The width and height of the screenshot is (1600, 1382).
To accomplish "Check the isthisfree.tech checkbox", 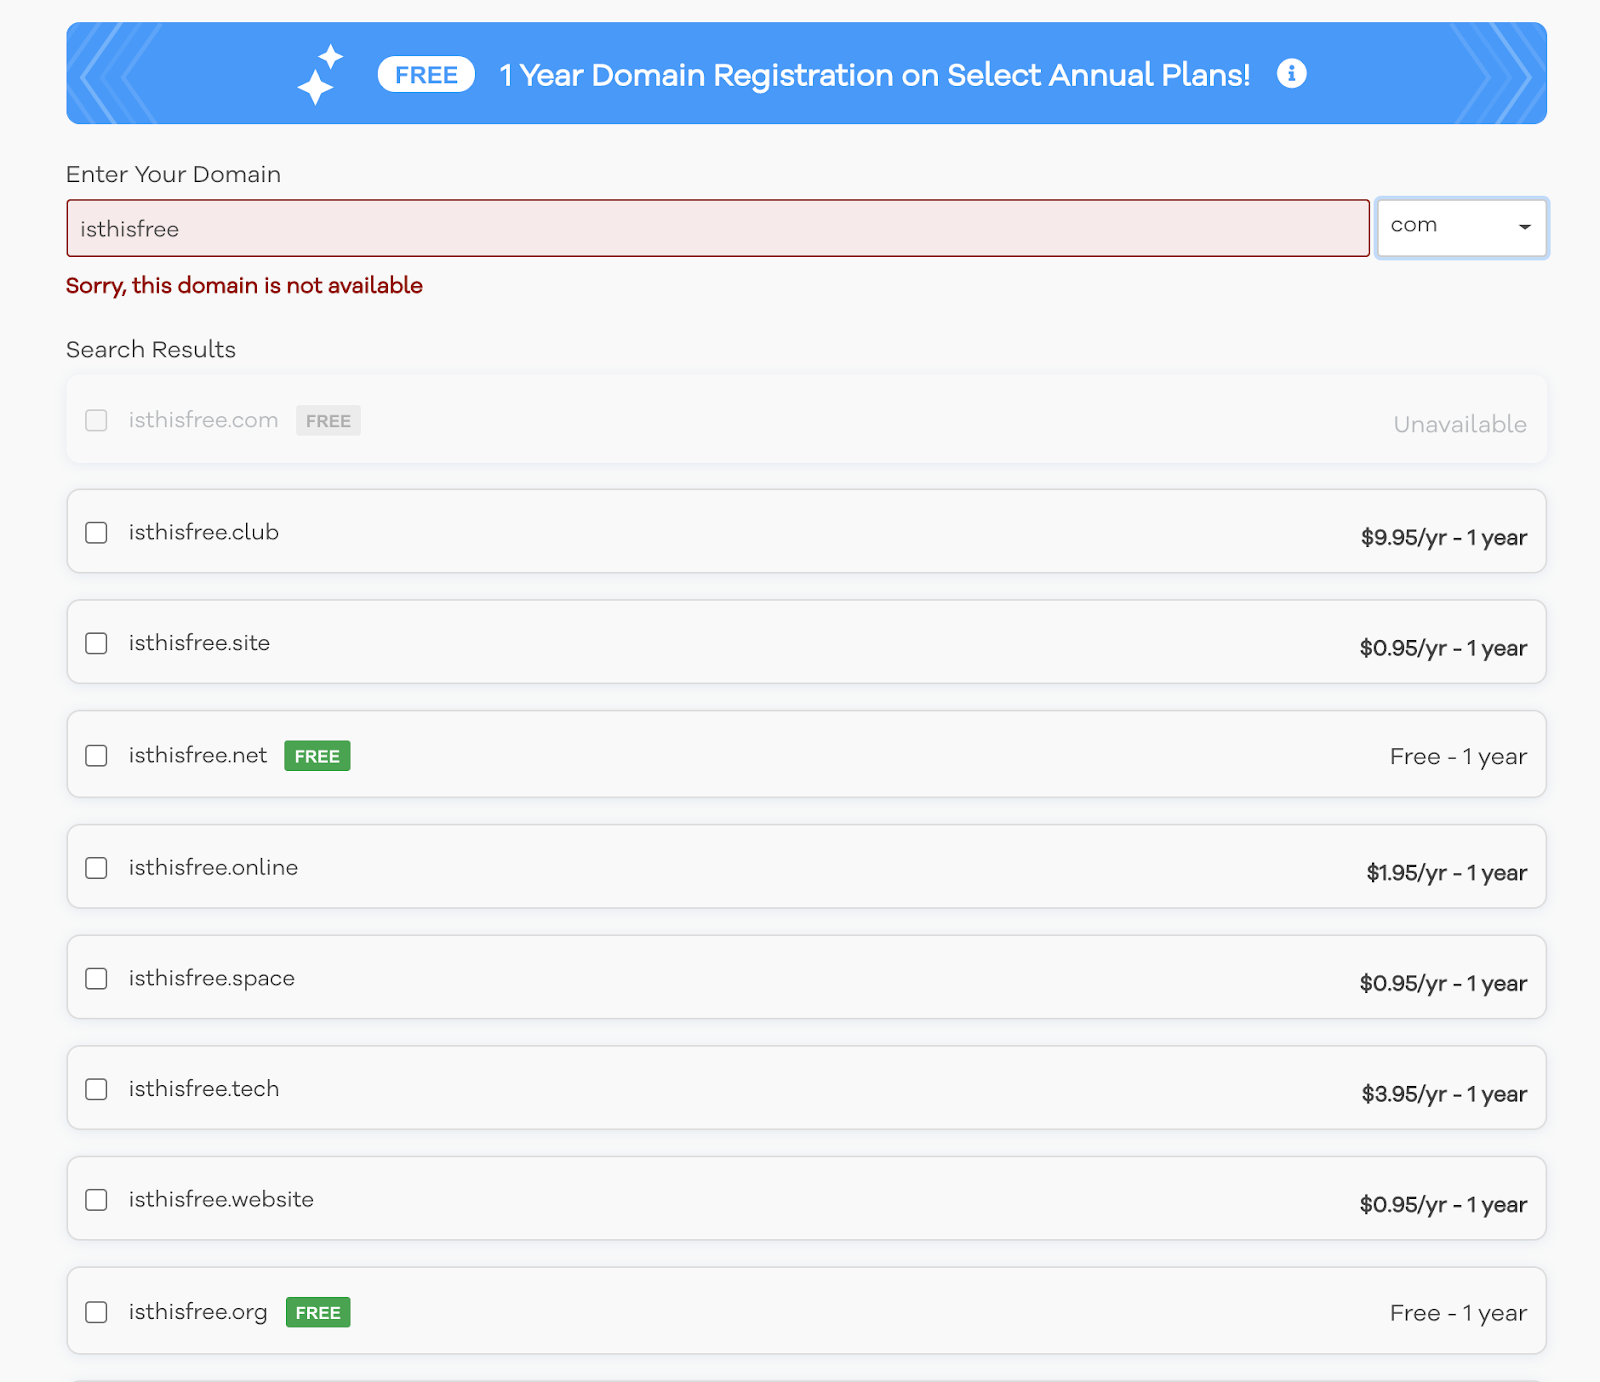I will [96, 1089].
